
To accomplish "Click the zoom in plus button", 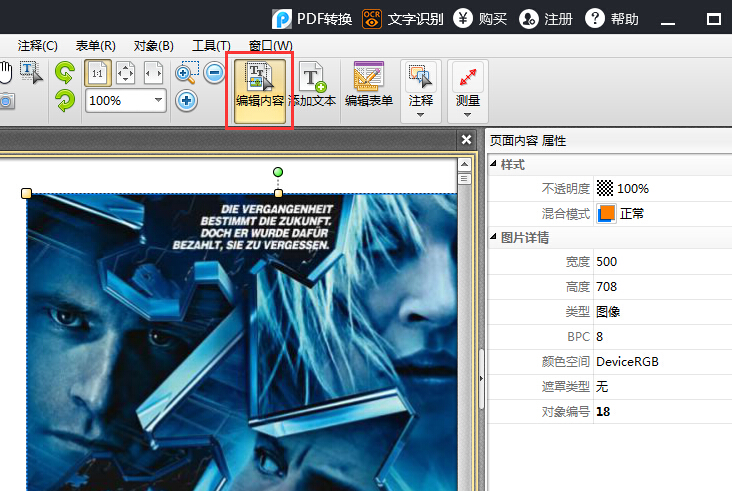I will click(x=186, y=101).
